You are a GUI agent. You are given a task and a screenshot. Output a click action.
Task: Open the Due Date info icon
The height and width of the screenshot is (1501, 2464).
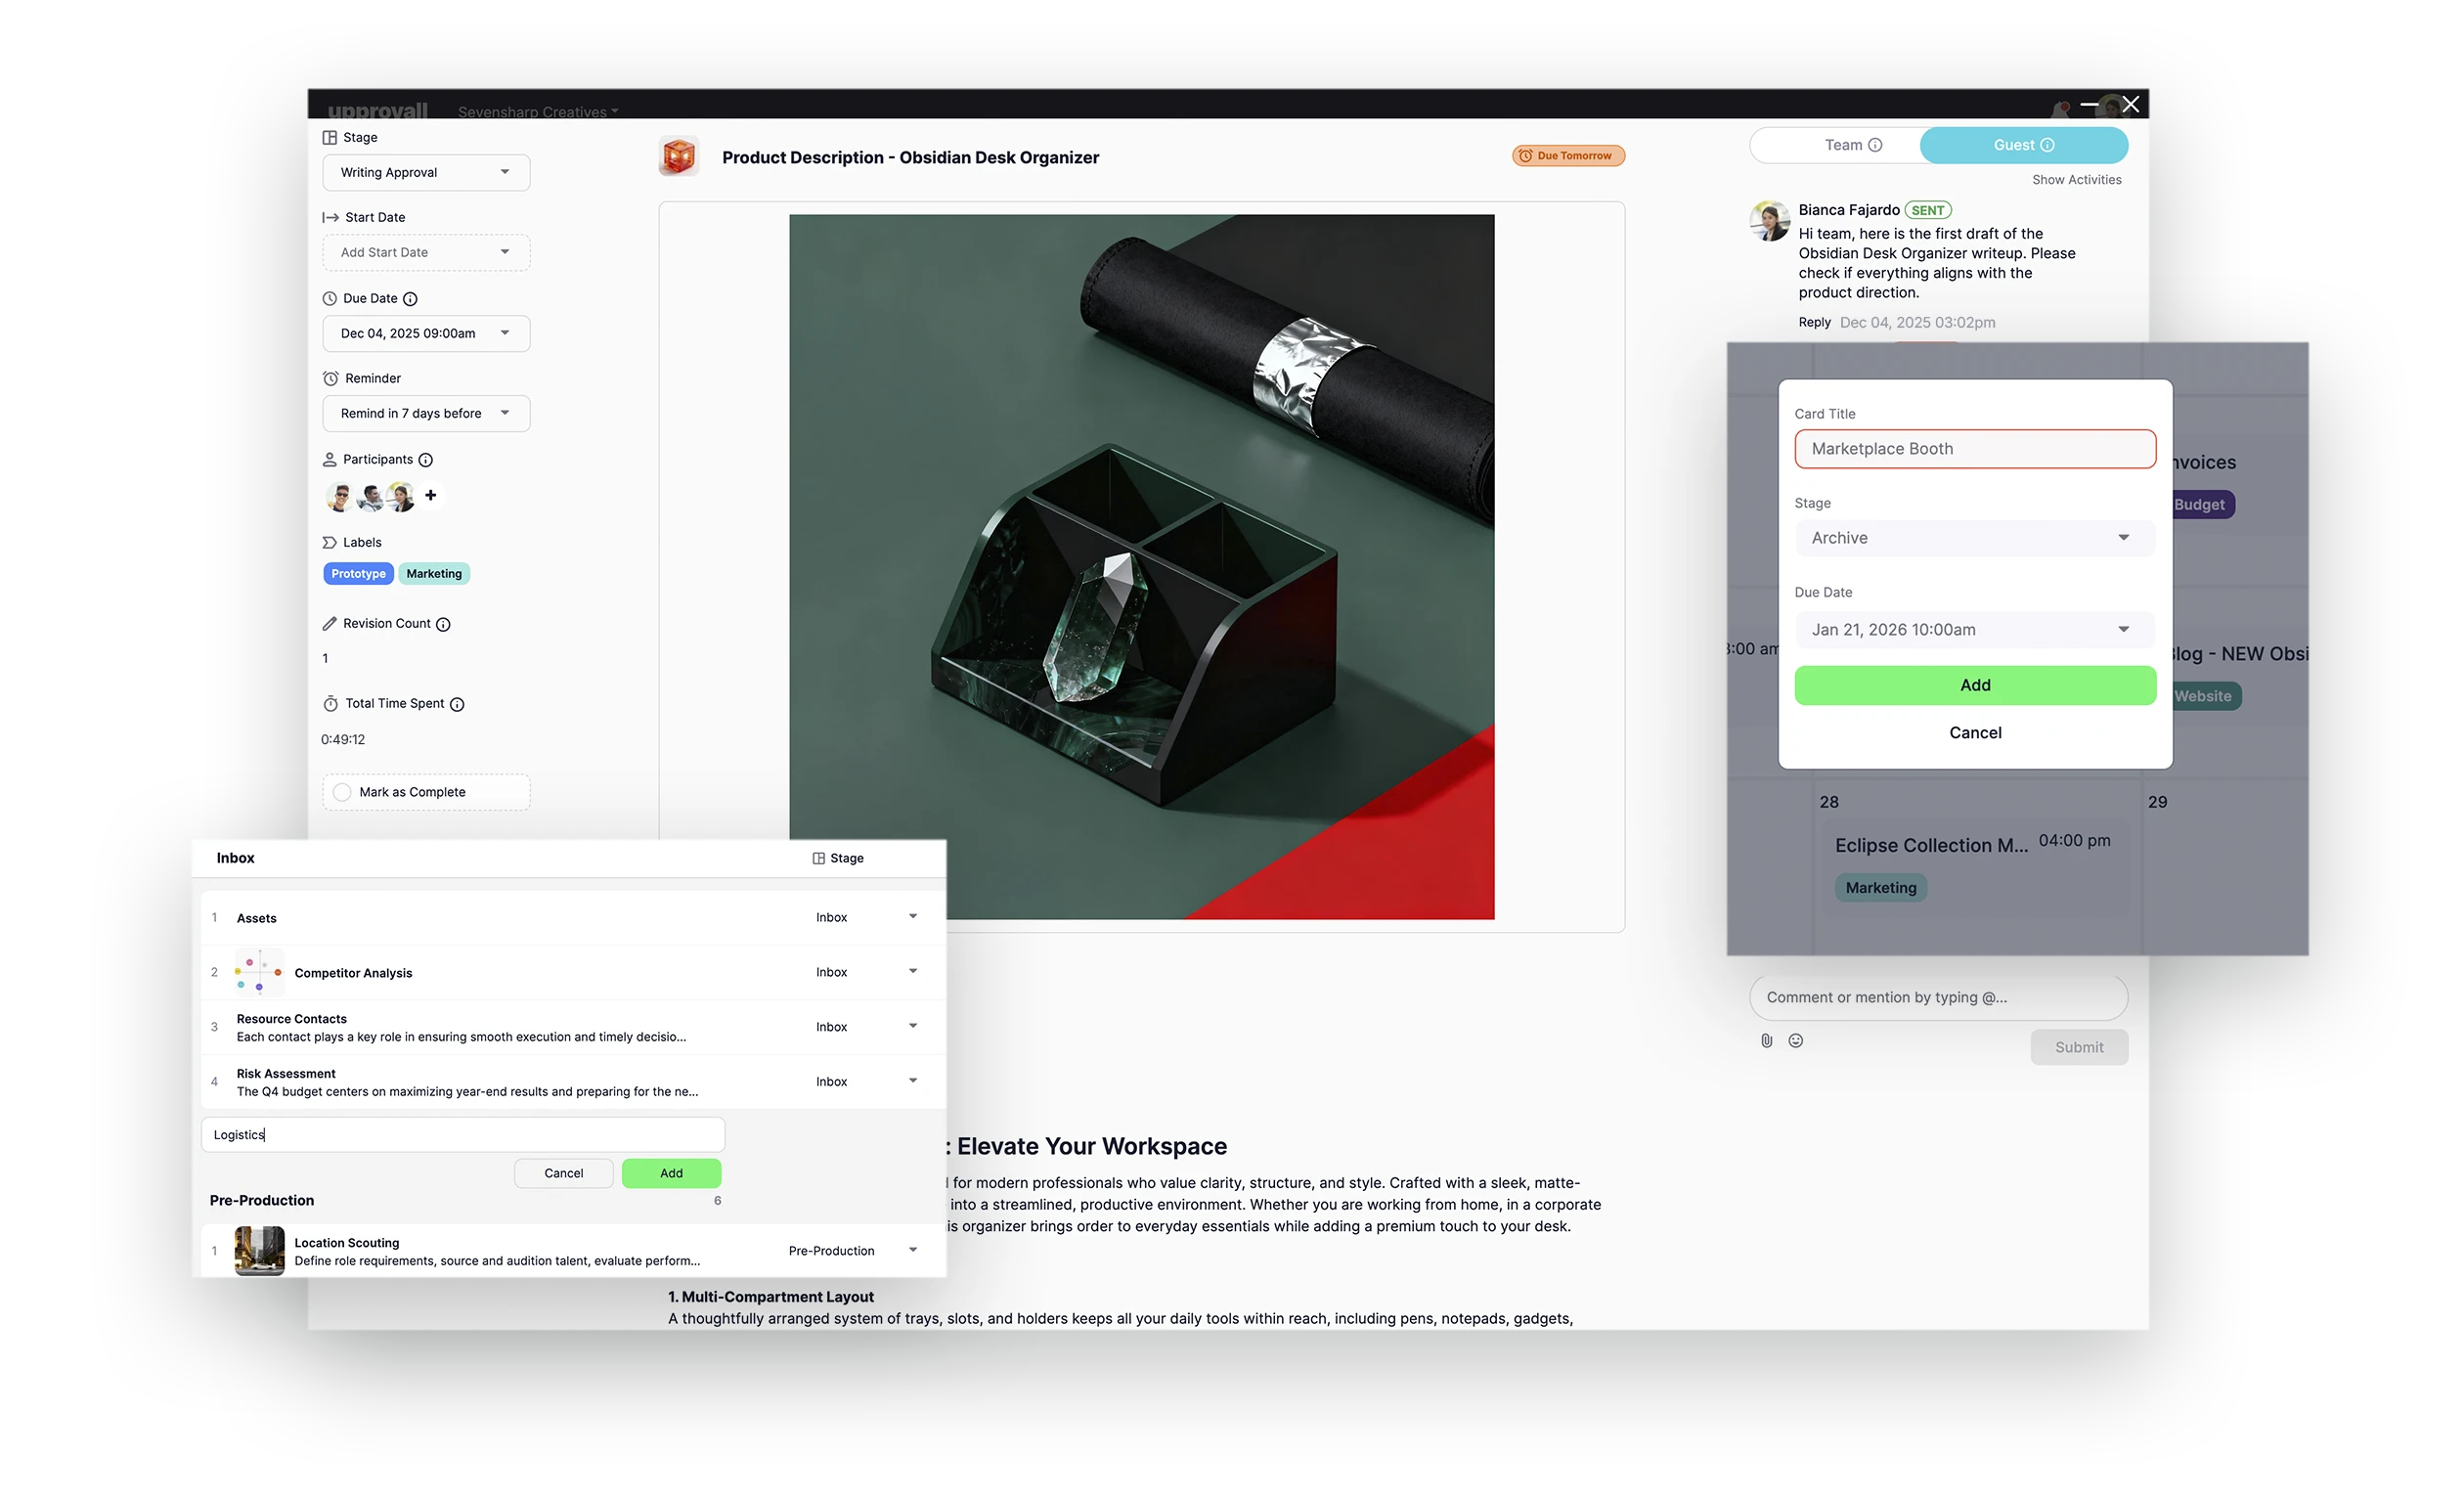click(412, 298)
